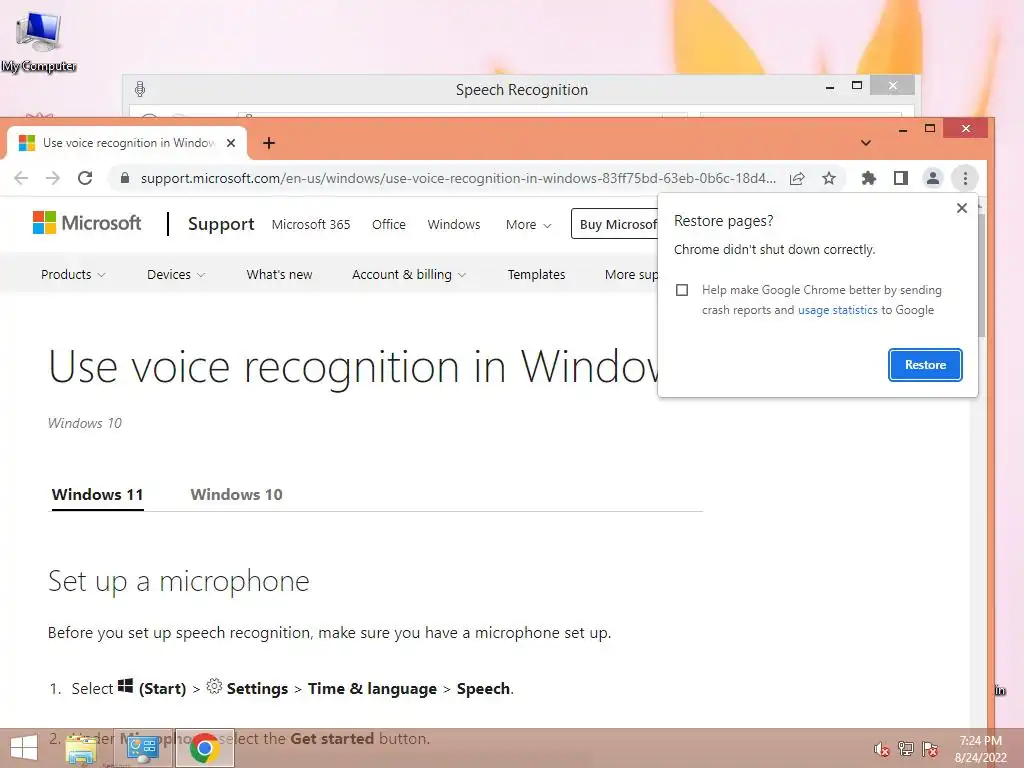Image resolution: width=1024 pixels, height=768 pixels.
Task: Click Chrome's forward navigation arrow
Action: click(53, 178)
